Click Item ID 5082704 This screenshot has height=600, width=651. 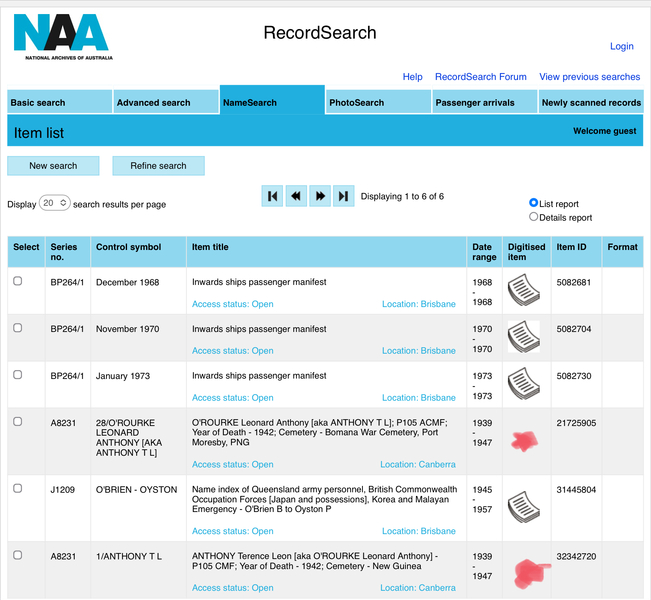point(574,329)
